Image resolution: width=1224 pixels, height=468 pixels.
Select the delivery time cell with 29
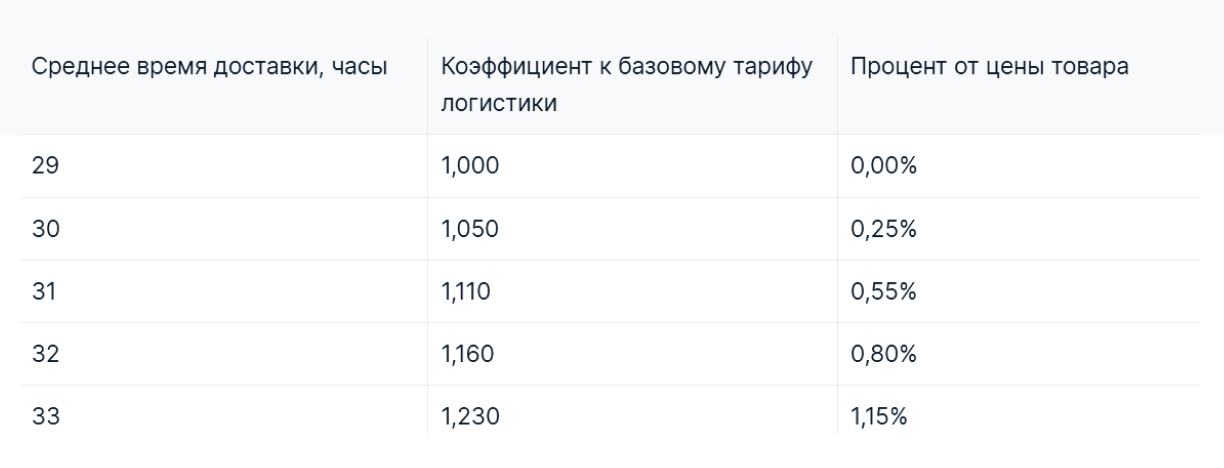[x=47, y=165]
